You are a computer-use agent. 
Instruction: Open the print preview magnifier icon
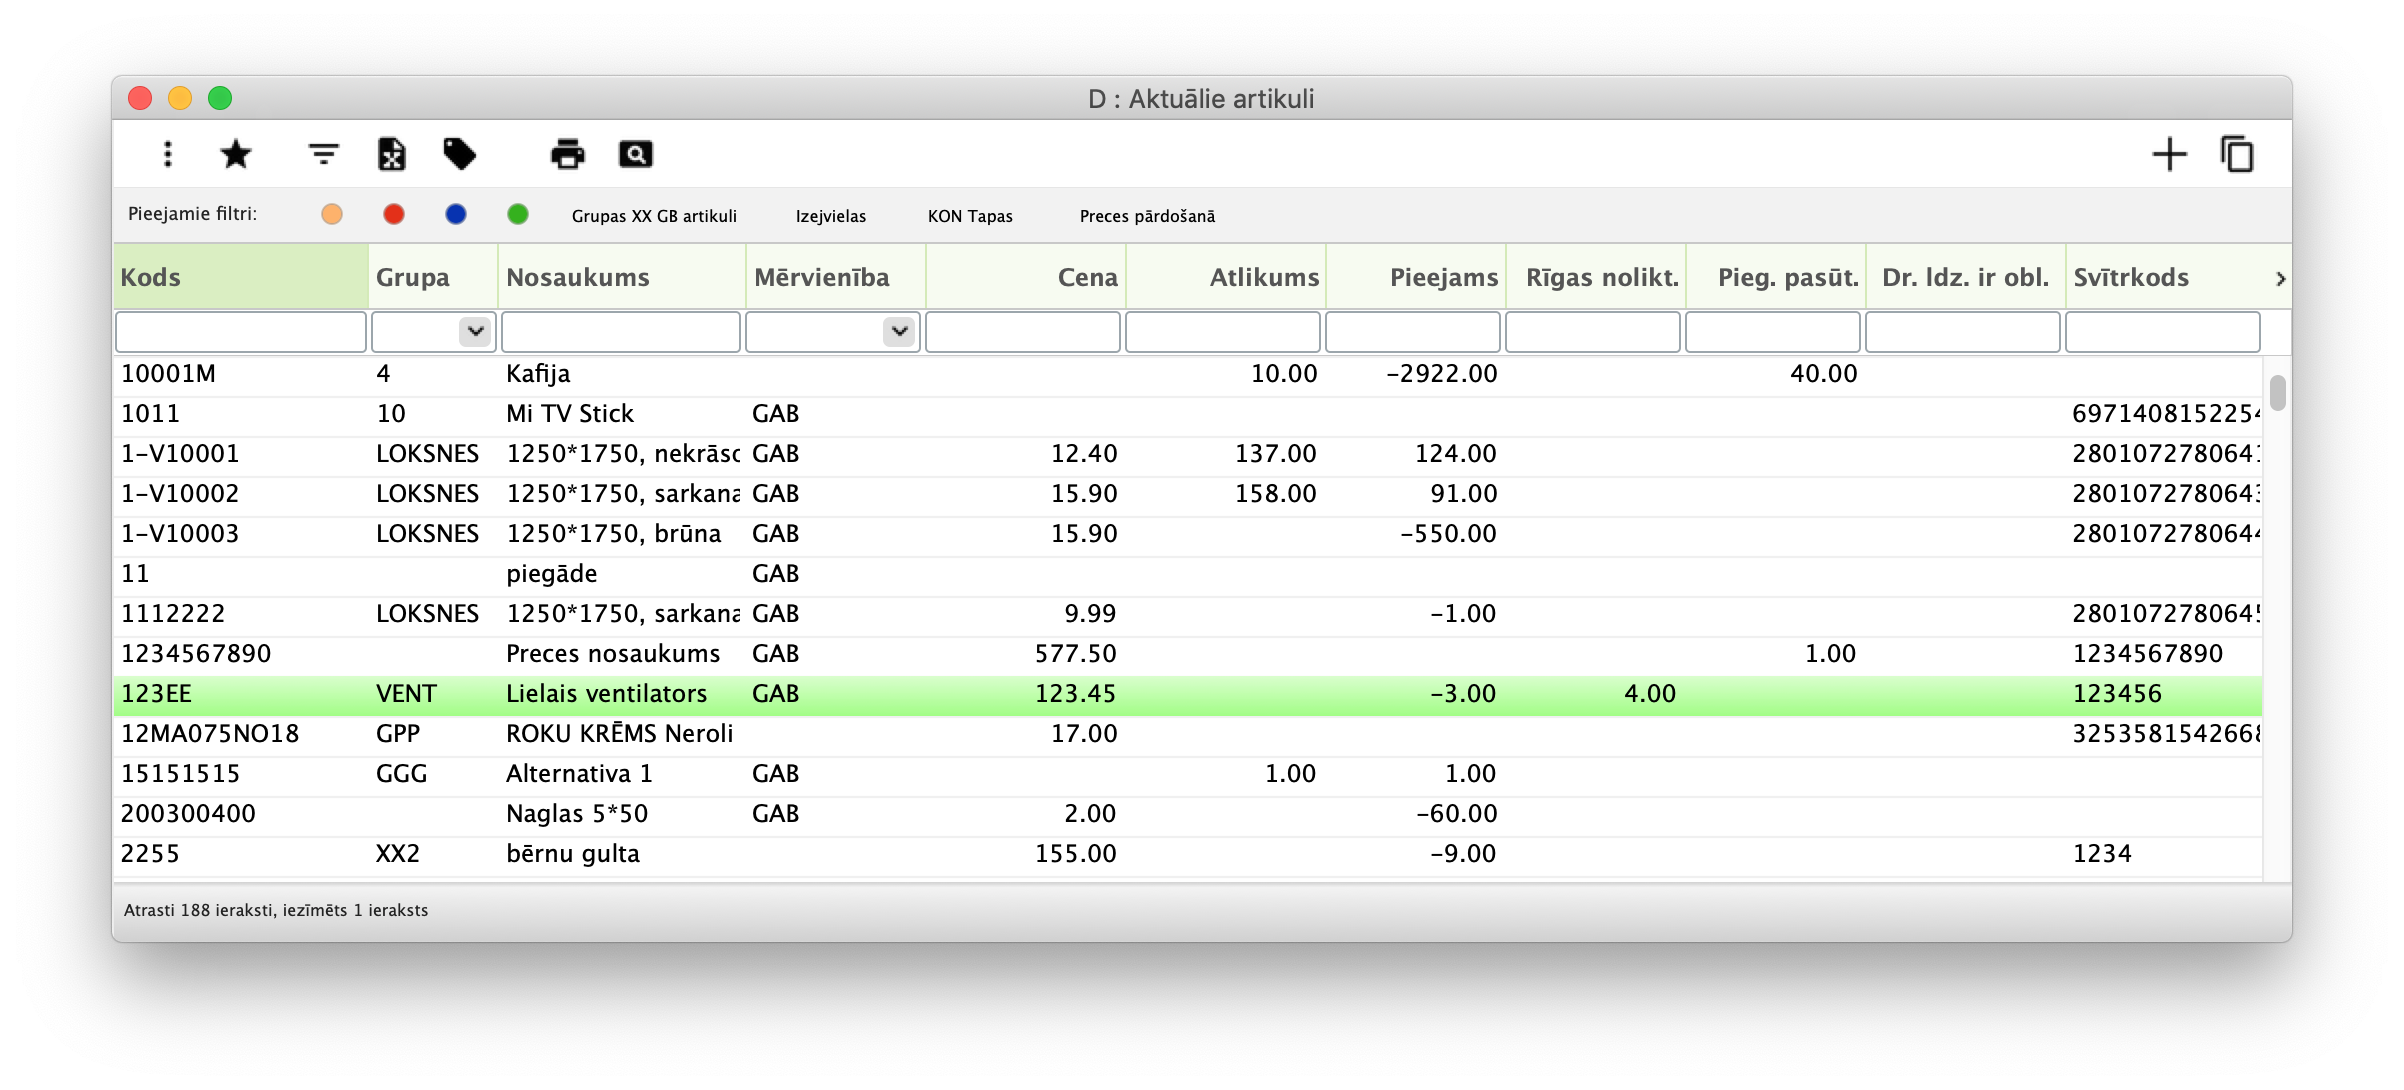coord(635,154)
